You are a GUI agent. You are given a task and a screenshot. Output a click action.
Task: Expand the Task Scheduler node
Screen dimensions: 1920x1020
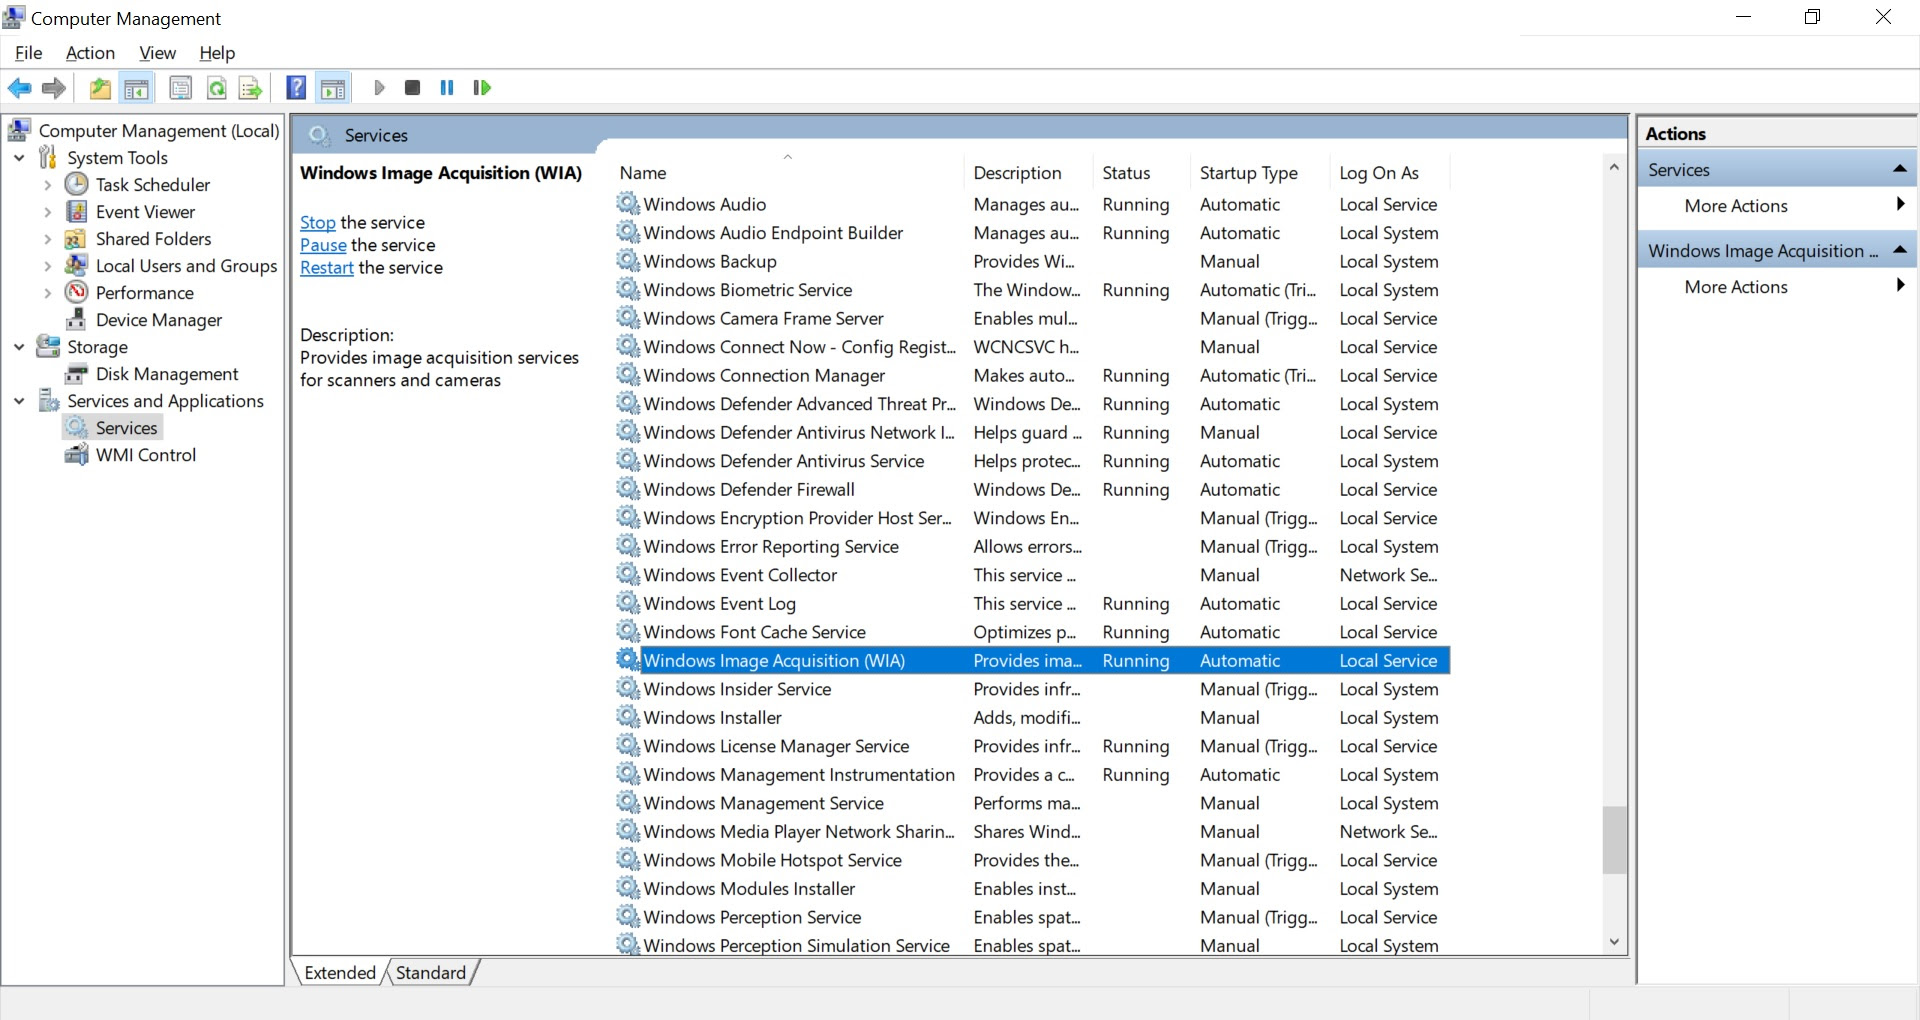coord(47,184)
